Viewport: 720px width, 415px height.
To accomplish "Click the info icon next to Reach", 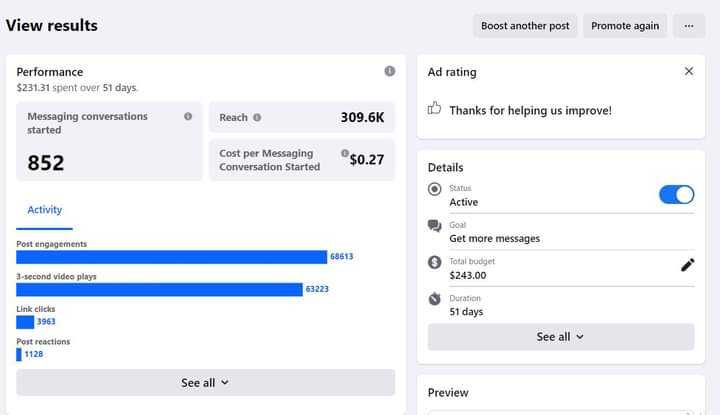I will [257, 117].
